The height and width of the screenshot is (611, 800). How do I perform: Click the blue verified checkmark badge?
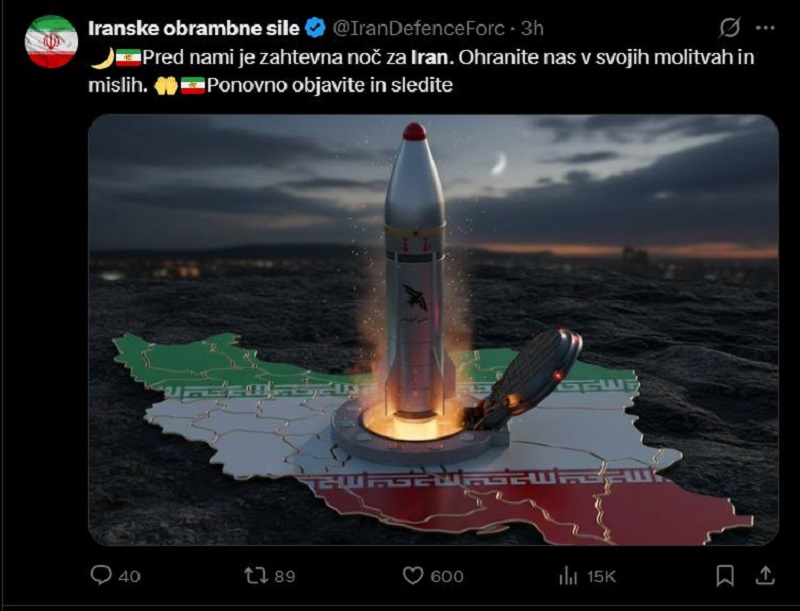pos(315,28)
